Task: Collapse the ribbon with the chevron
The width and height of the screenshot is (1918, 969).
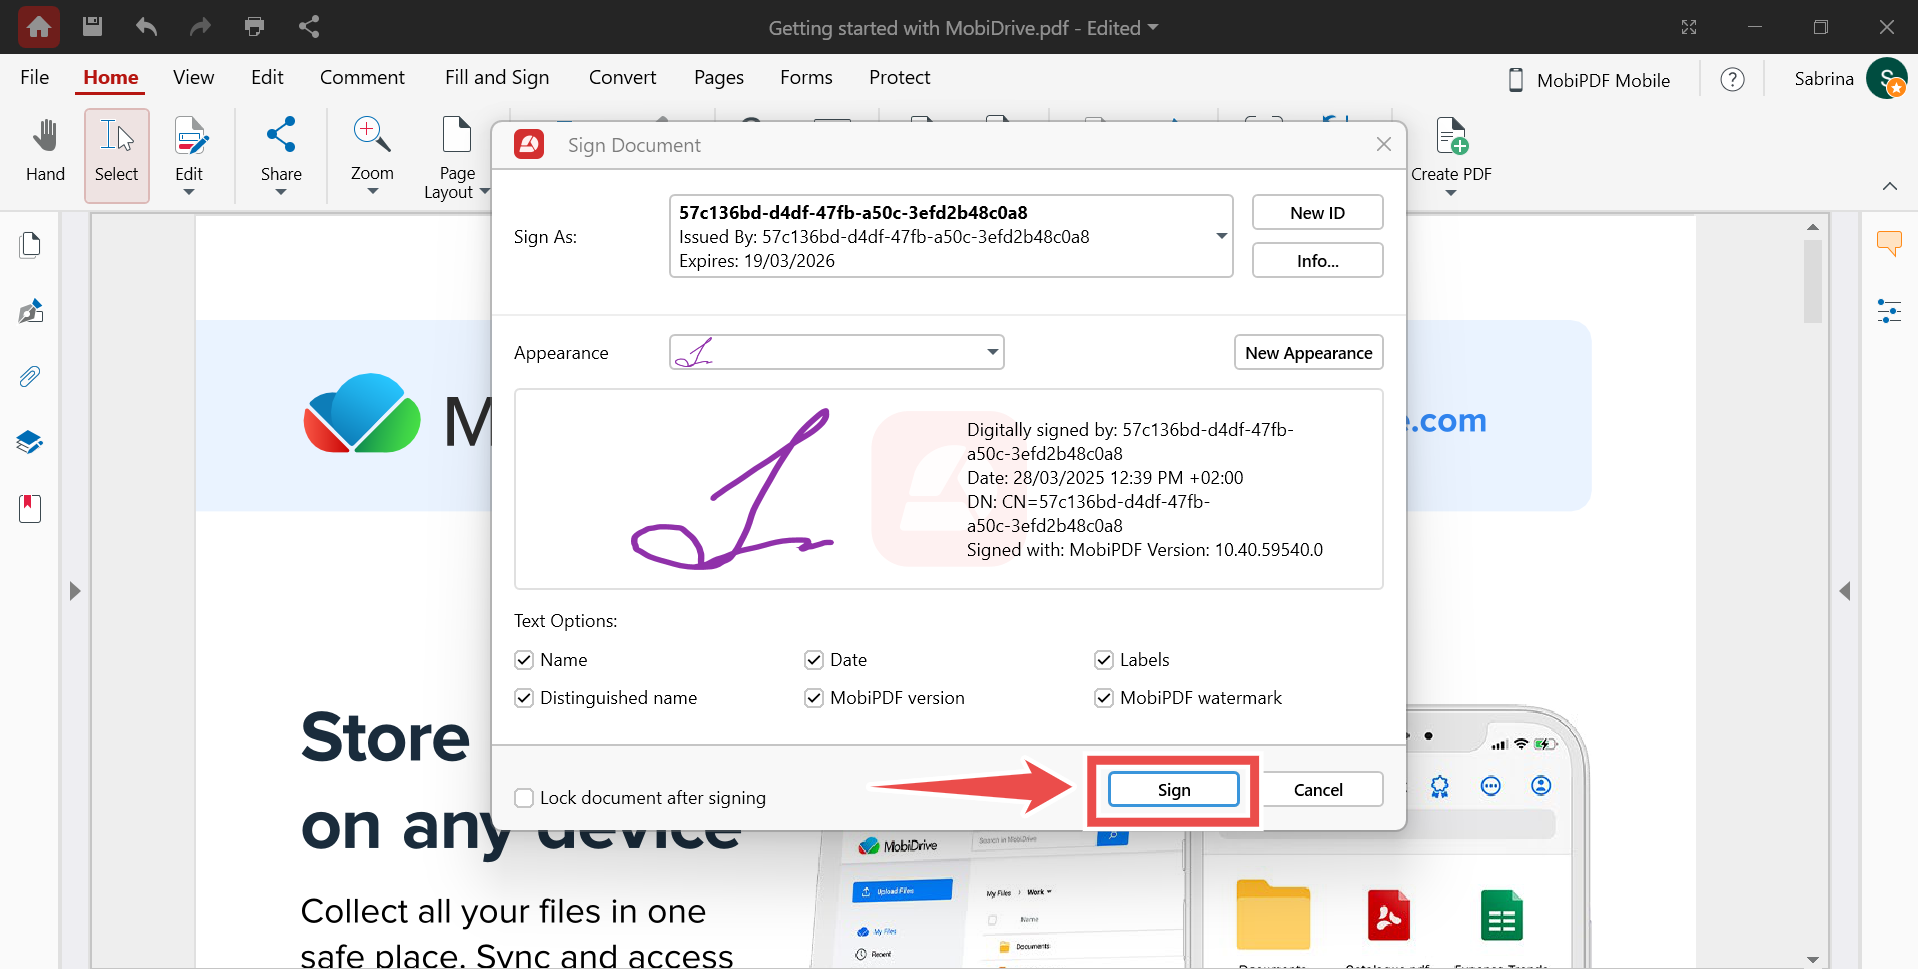Action: [1889, 186]
